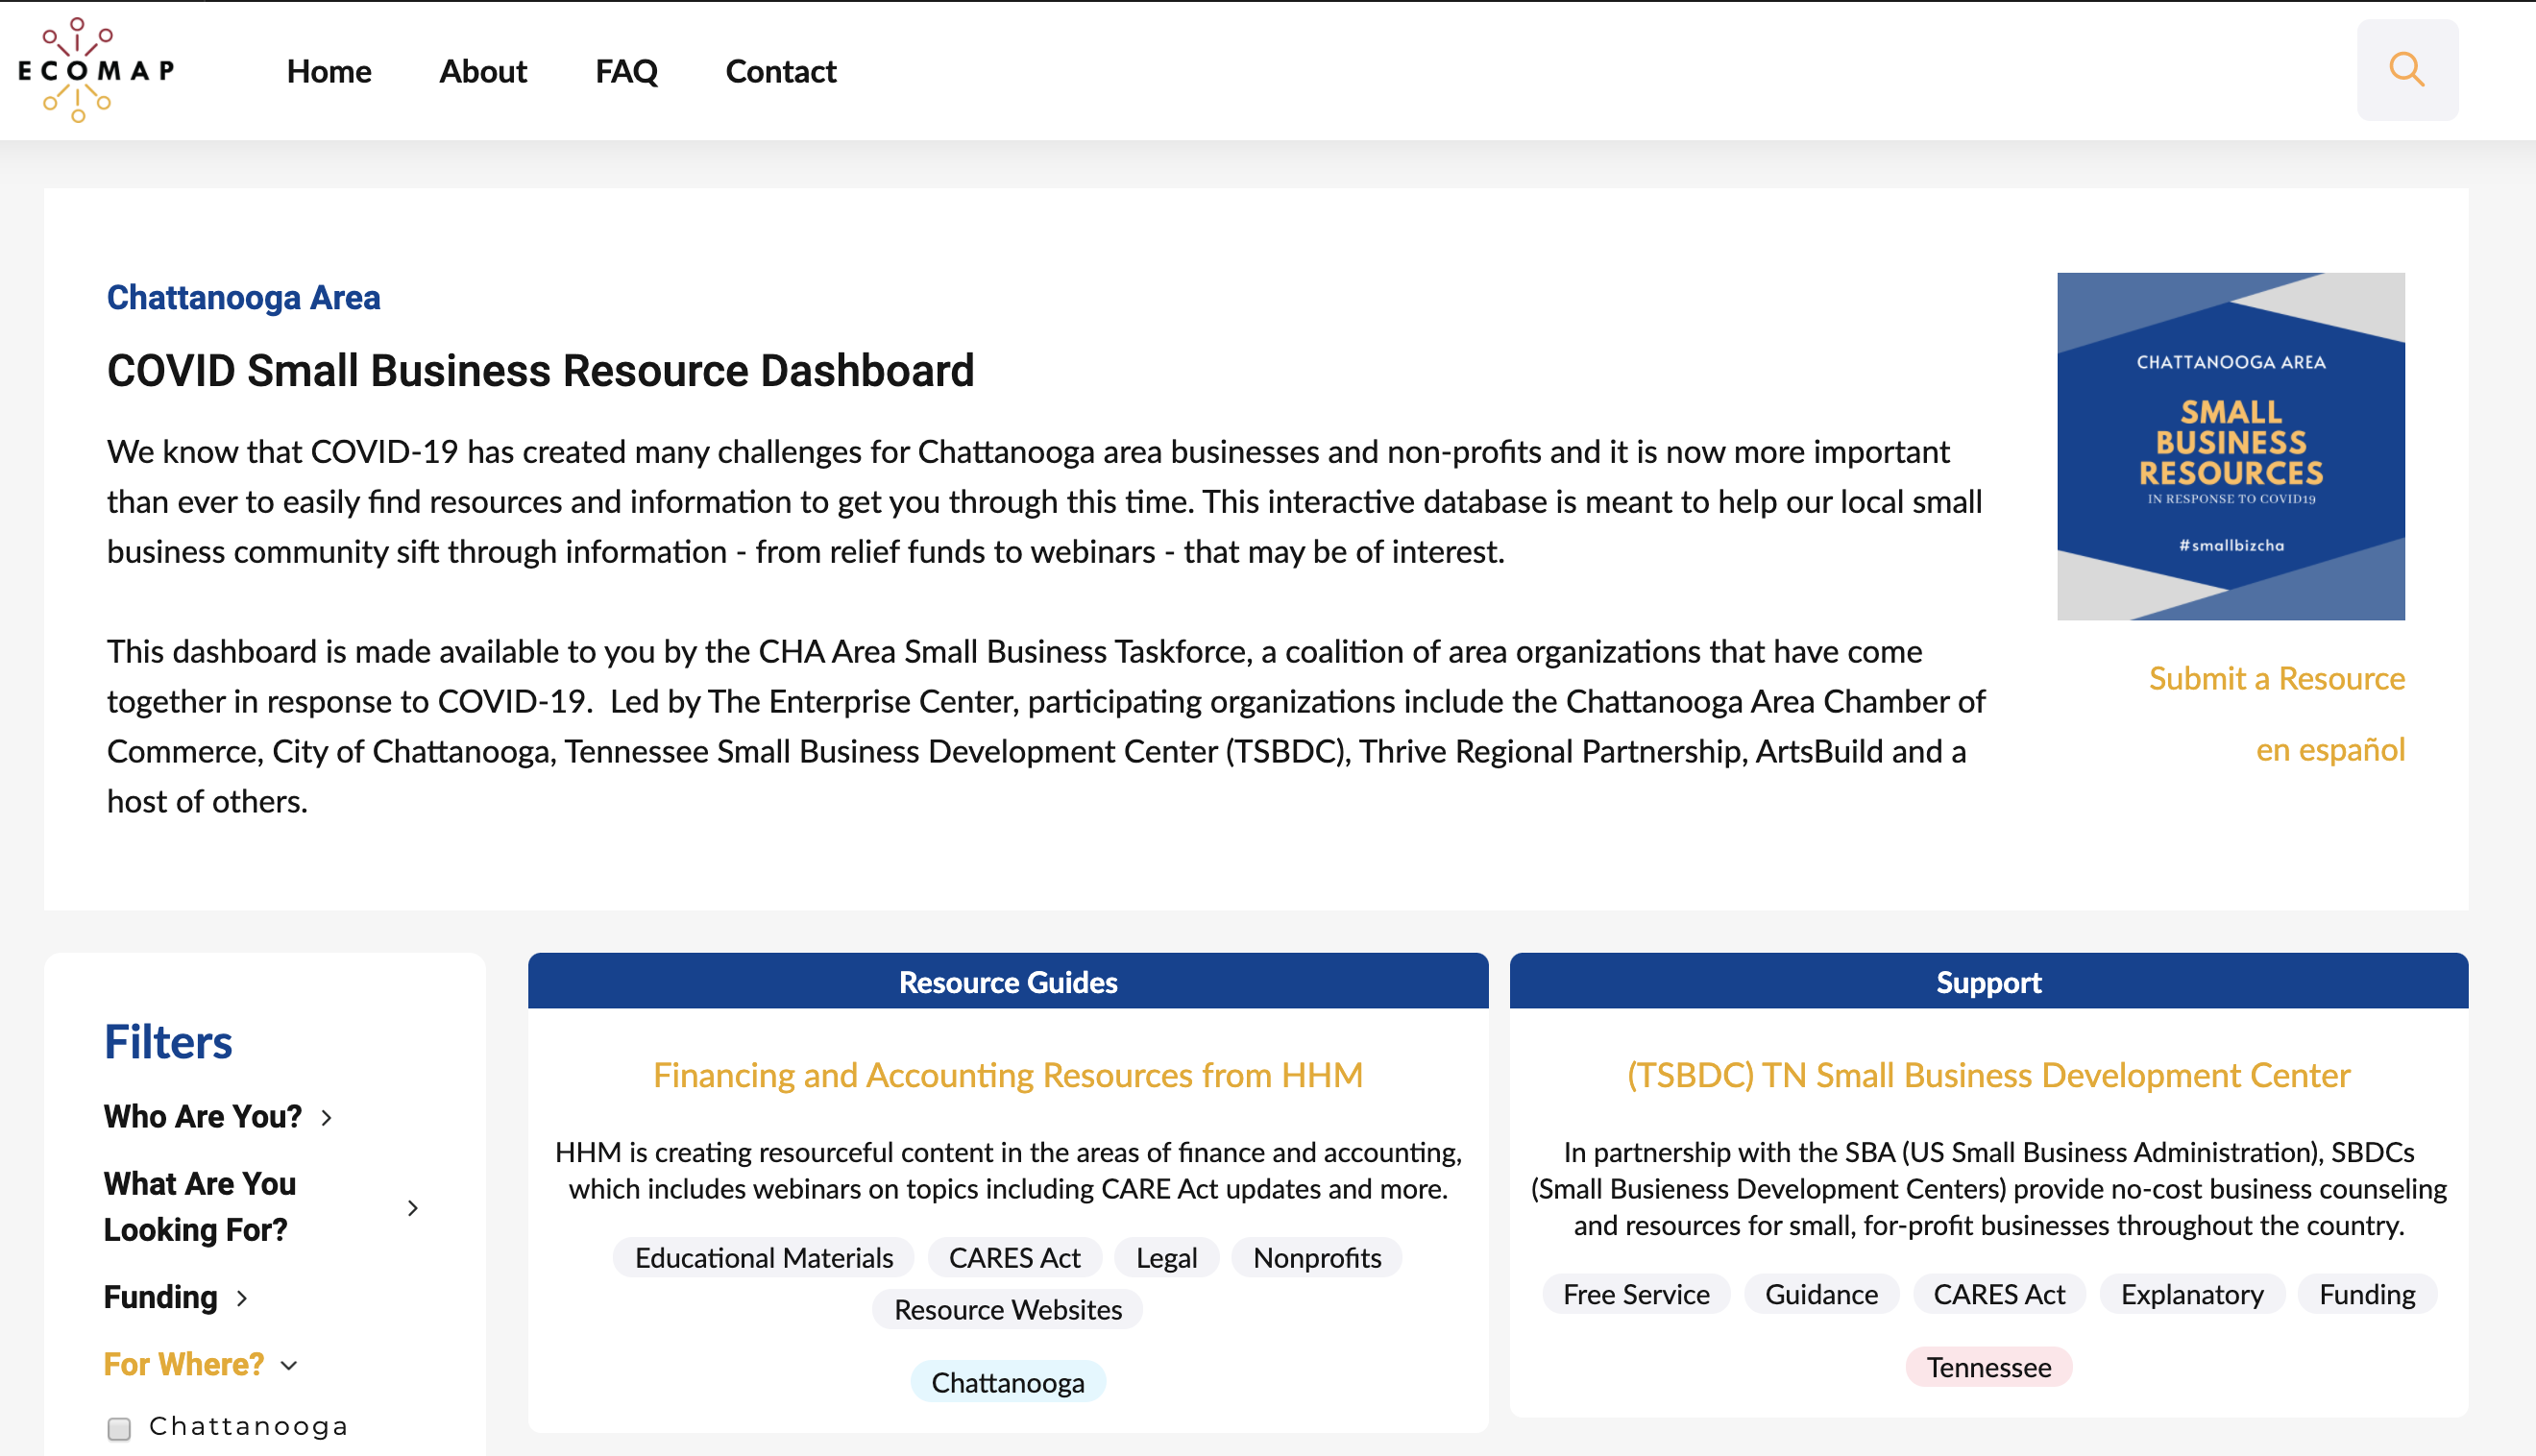Collapse the For Where? filter
The width and height of the screenshot is (2536, 1456).
(x=201, y=1364)
